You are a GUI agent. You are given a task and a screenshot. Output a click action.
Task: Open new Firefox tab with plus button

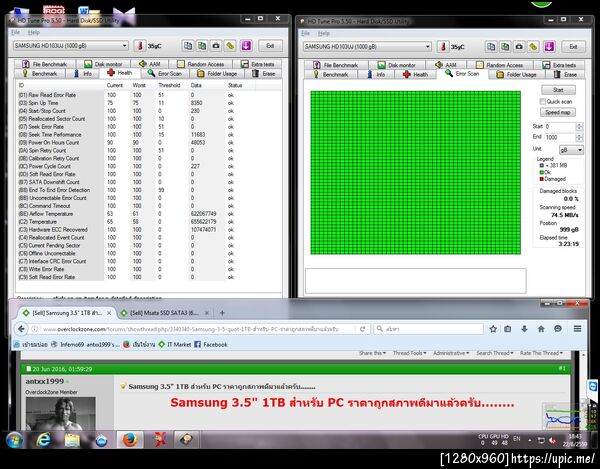222,313
